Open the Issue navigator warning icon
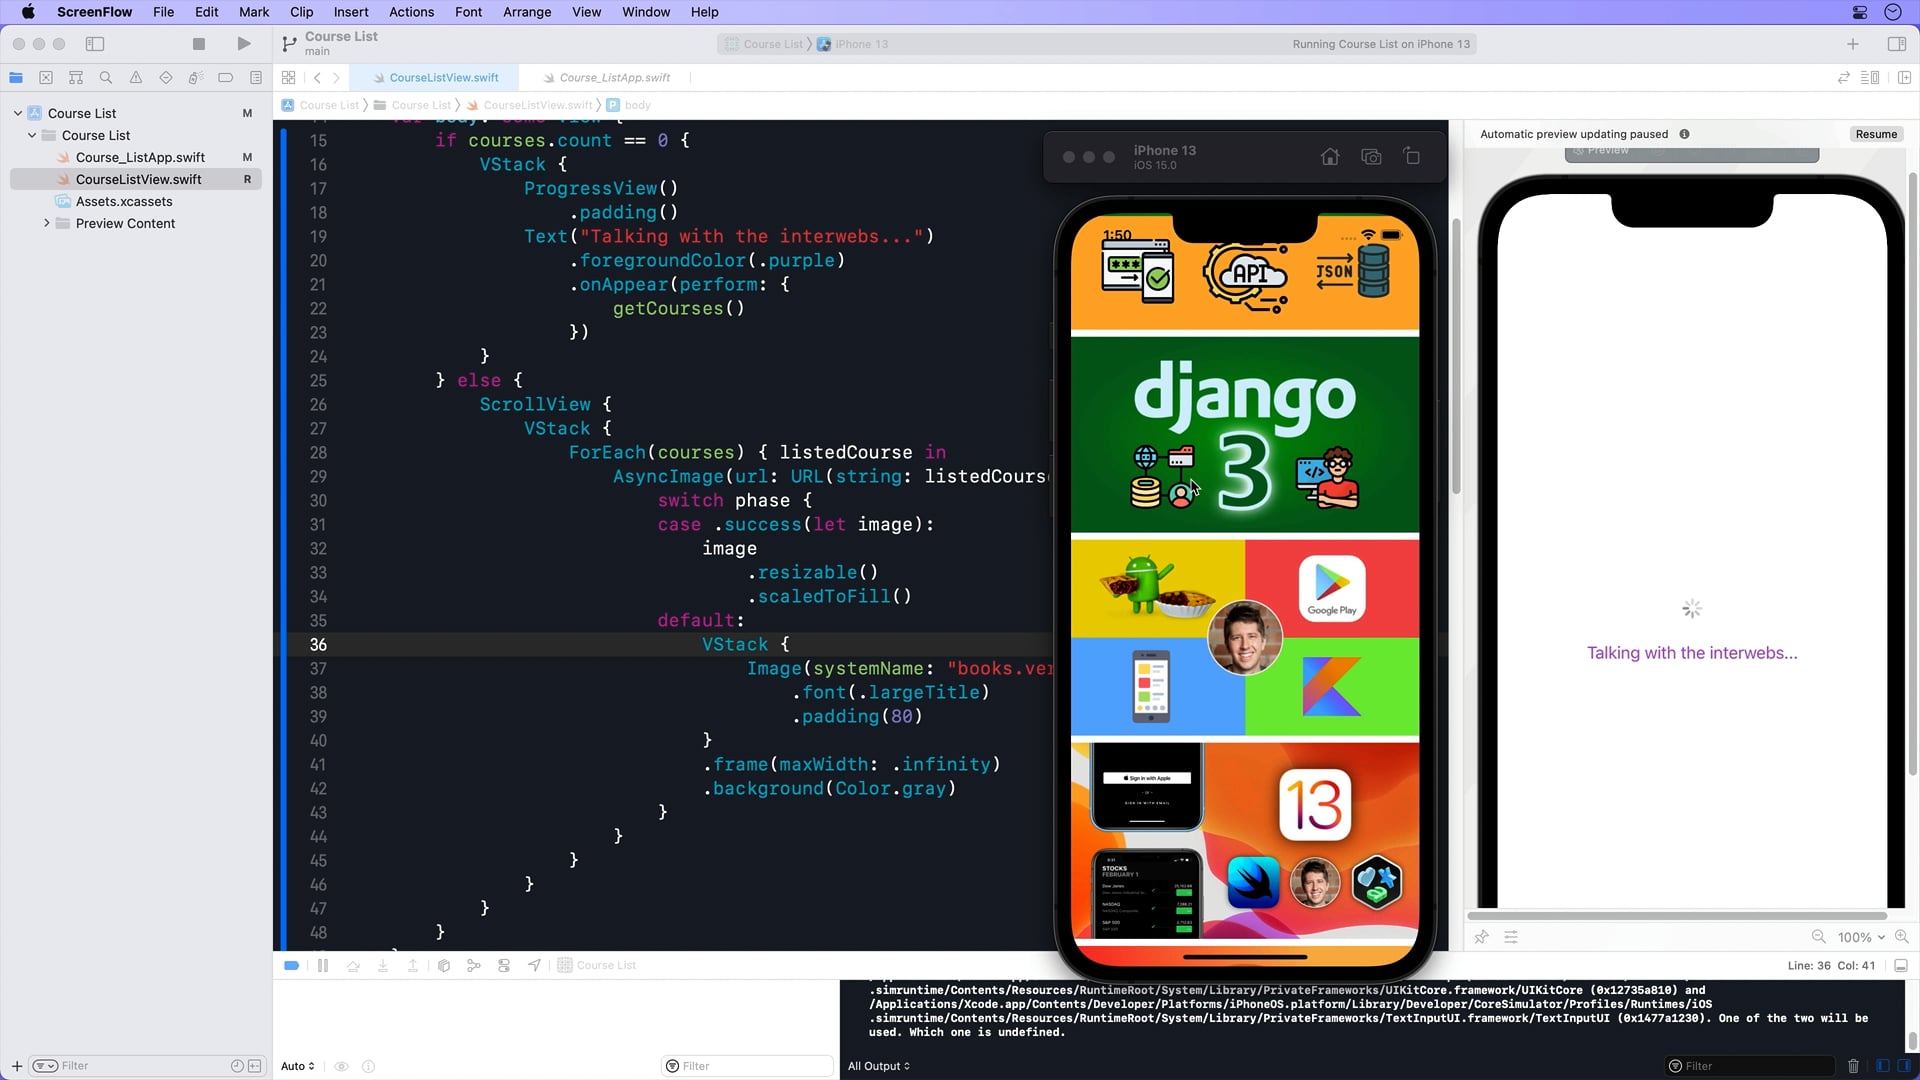The width and height of the screenshot is (1920, 1080). [136, 77]
